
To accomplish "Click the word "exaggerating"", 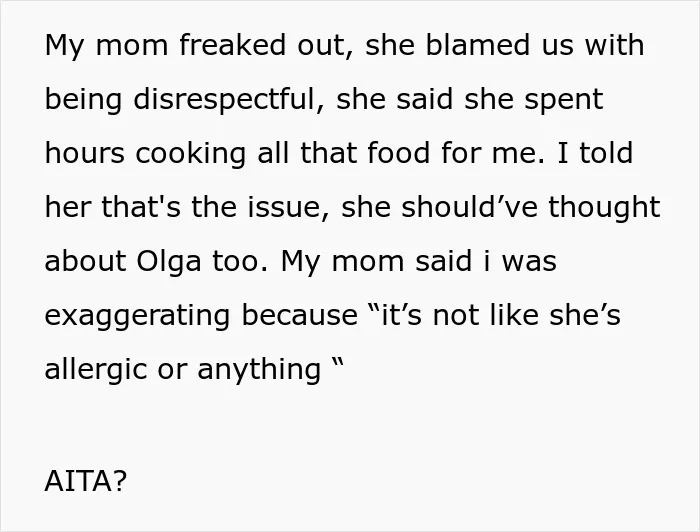I will coord(137,316).
